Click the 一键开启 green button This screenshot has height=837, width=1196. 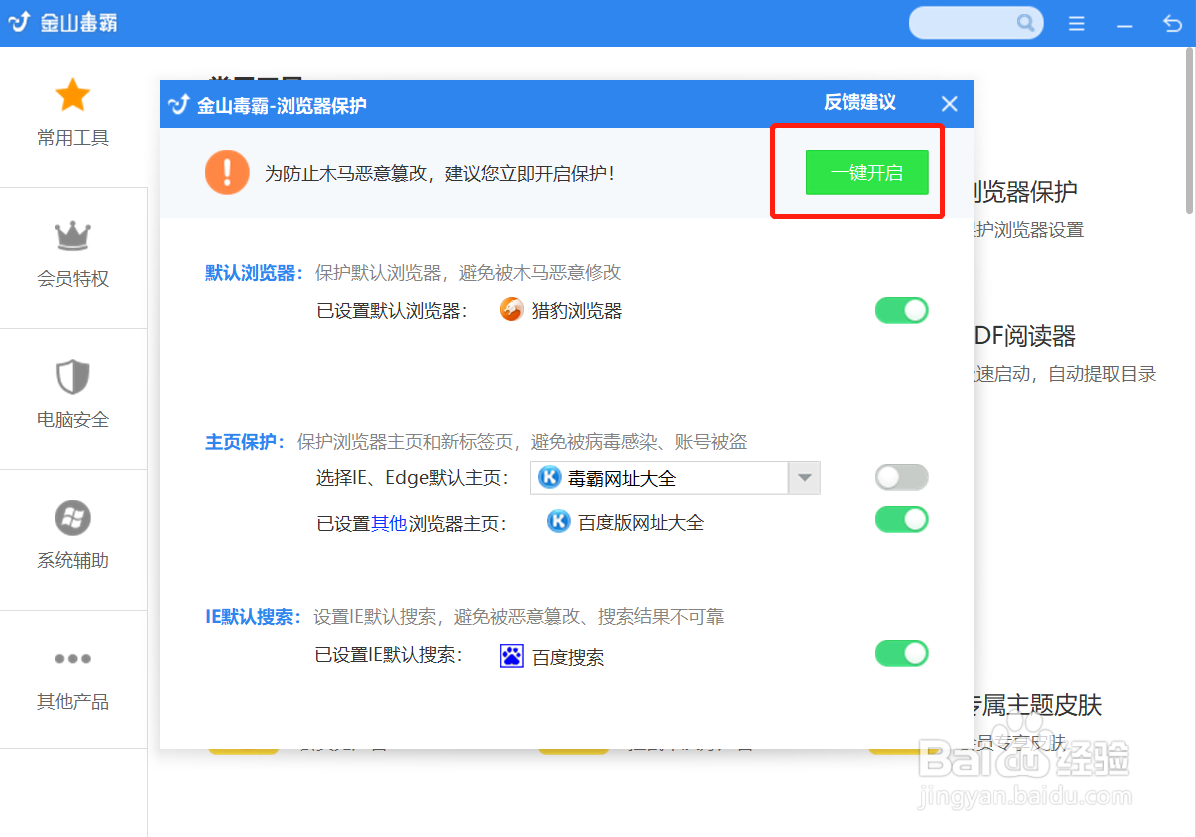coord(867,172)
